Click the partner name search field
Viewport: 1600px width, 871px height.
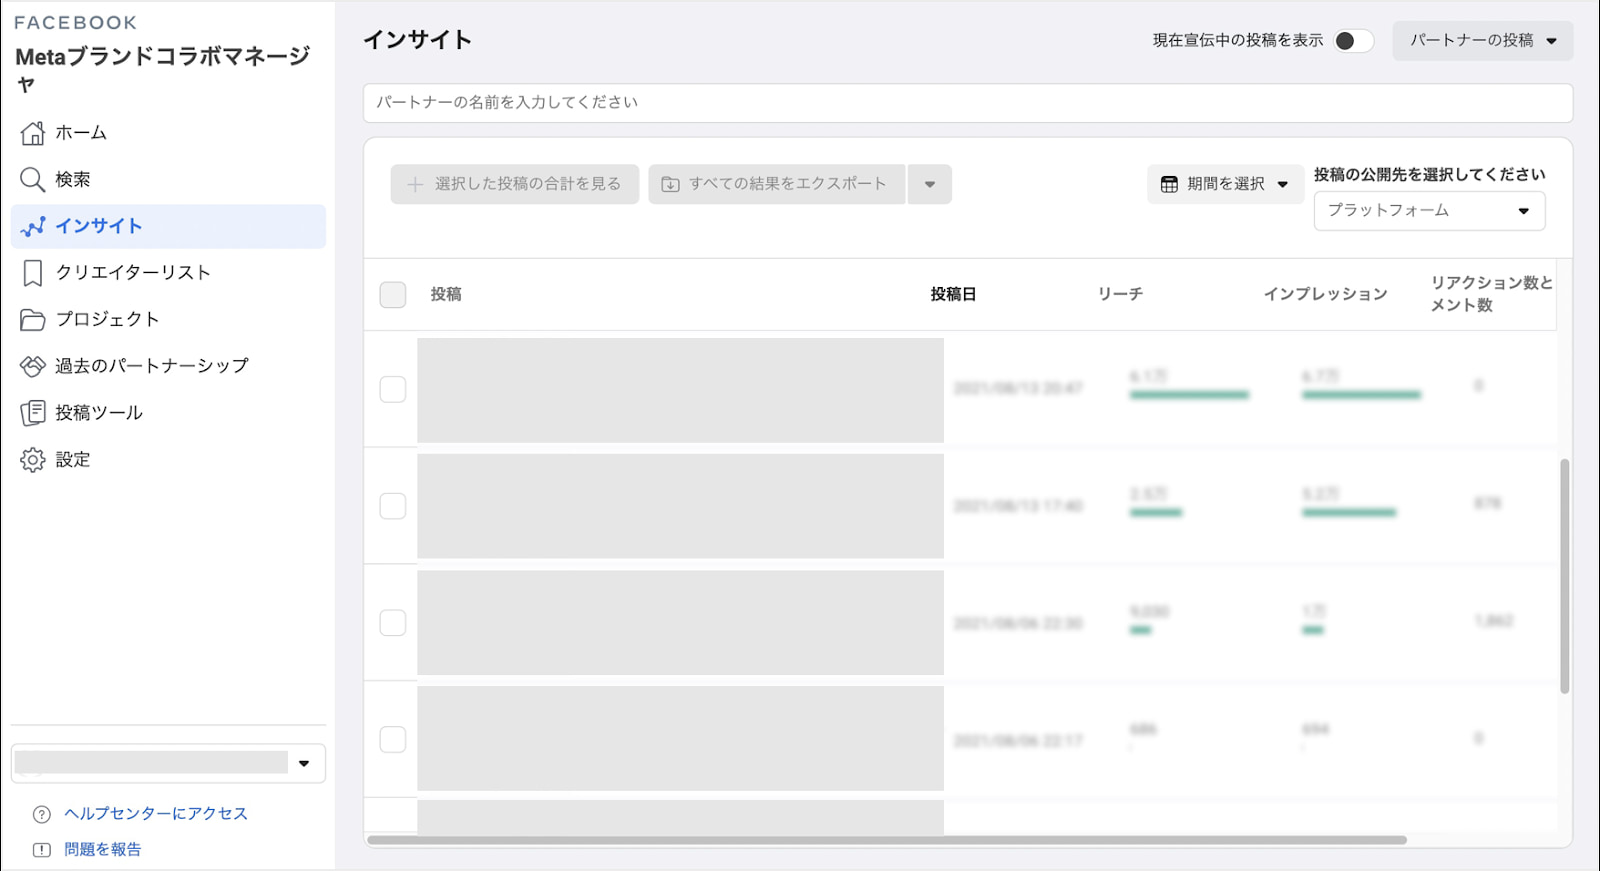pyautogui.click(x=968, y=103)
